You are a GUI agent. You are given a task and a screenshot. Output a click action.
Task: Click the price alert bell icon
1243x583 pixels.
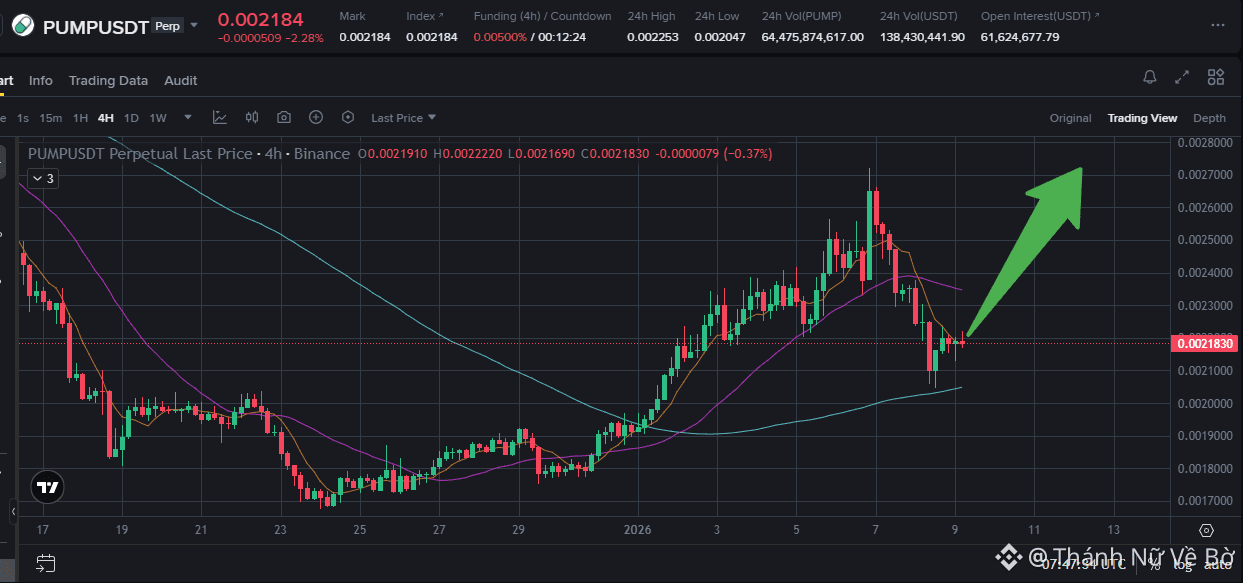tap(1150, 77)
